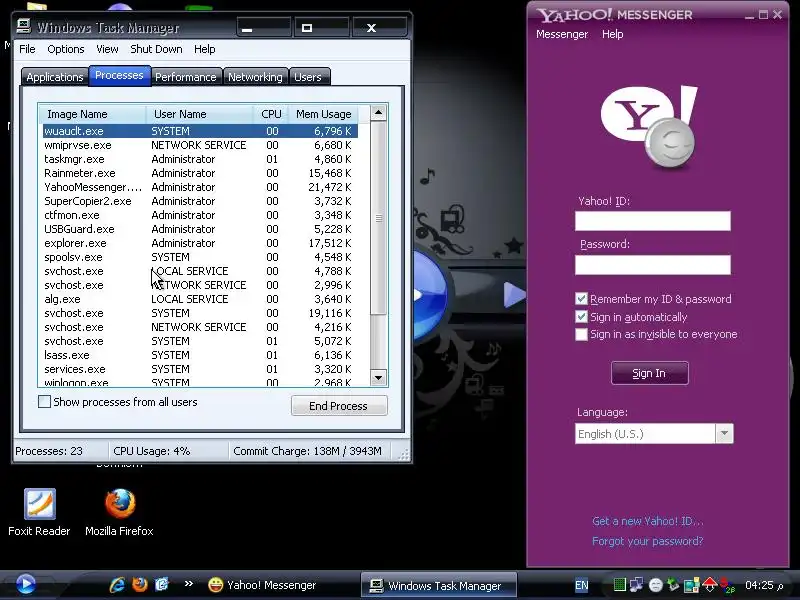Image resolution: width=800 pixels, height=600 pixels.
Task: Open Mozilla Firefox desktop shortcut
Action: [119, 513]
